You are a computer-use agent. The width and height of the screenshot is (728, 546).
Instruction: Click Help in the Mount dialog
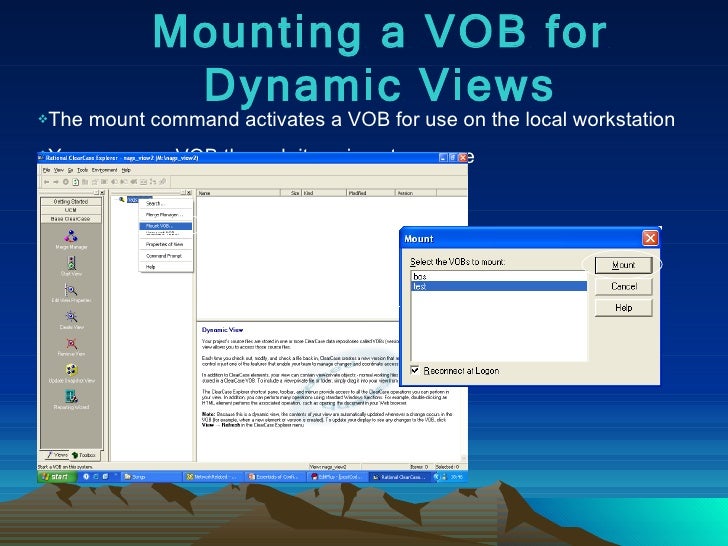point(624,308)
